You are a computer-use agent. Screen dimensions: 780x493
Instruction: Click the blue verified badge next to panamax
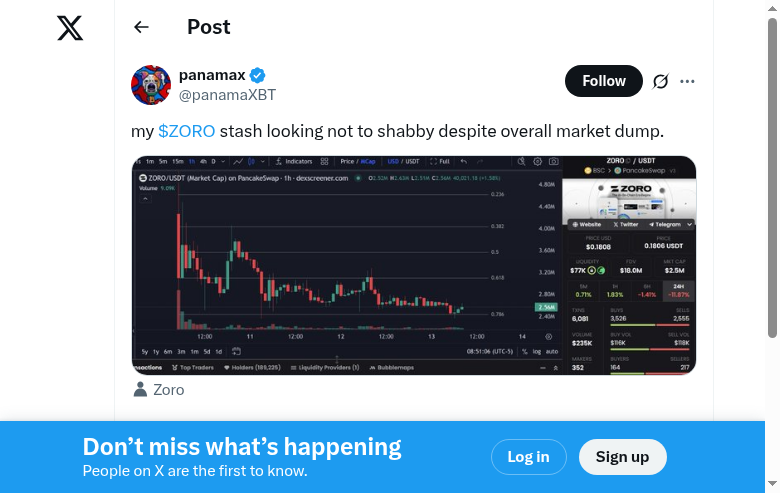[x=258, y=75]
